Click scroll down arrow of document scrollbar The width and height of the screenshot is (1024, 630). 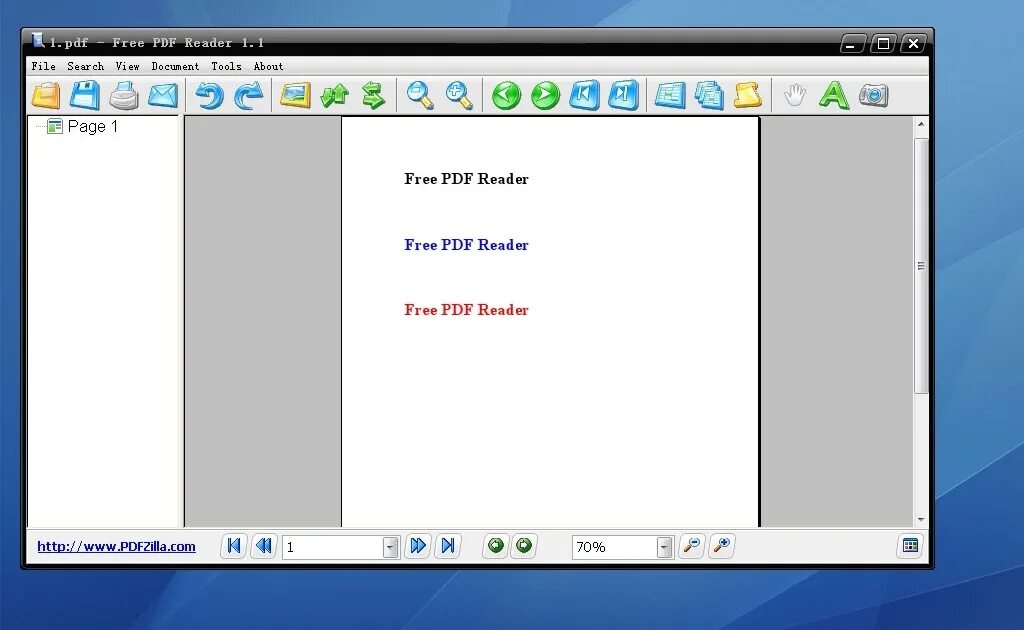[921, 520]
